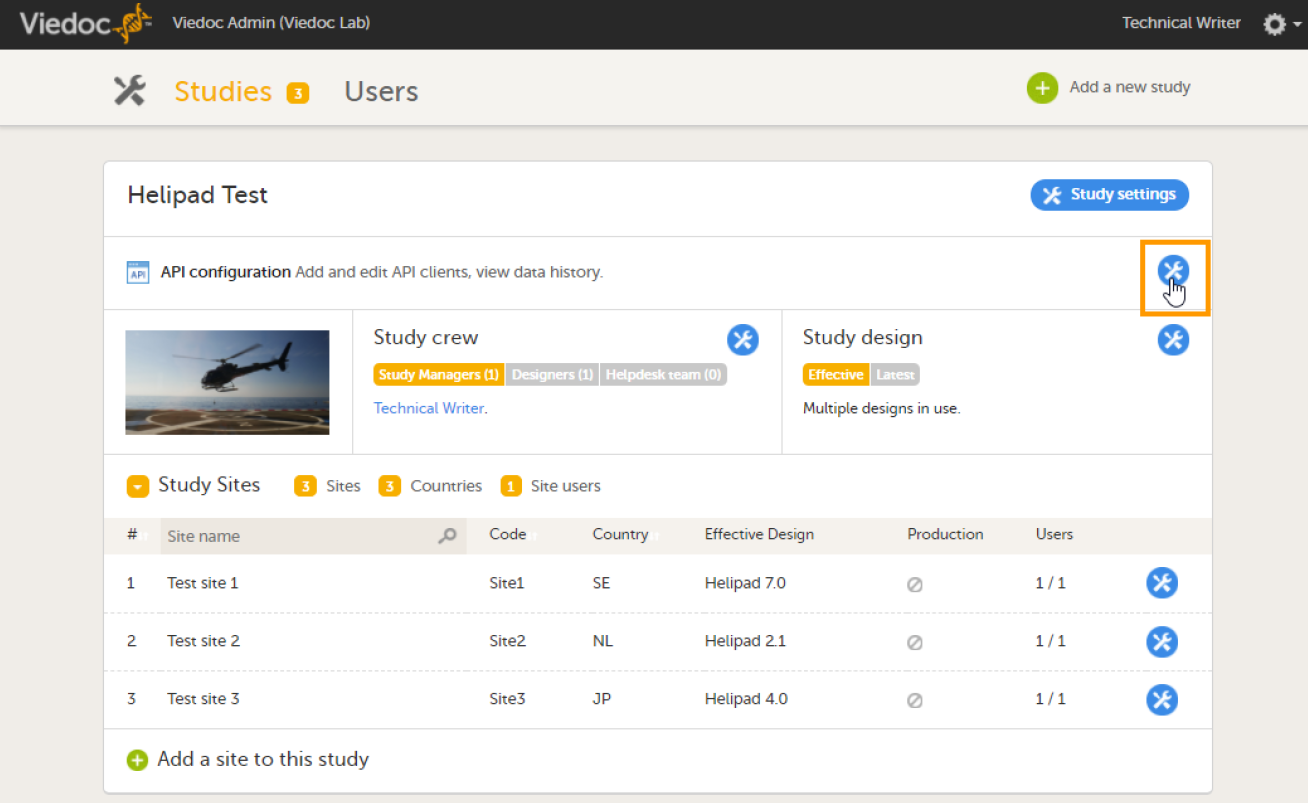Viewport: 1308px width, 803px height.
Task: Switch to the Users tab
Action: (x=381, y=90)
